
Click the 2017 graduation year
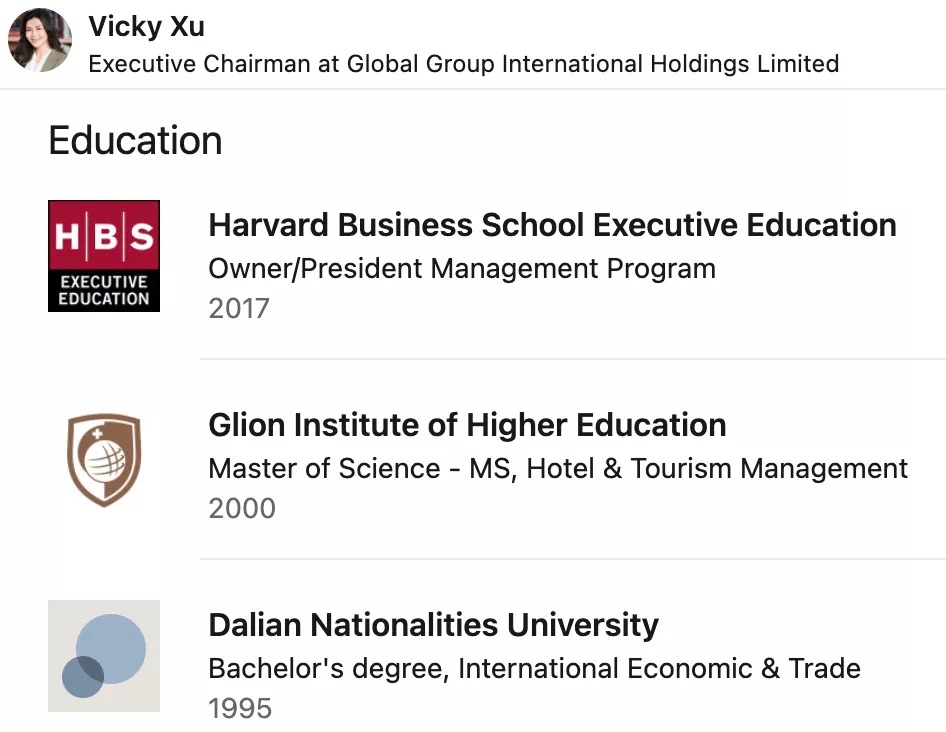click(239, 308)
